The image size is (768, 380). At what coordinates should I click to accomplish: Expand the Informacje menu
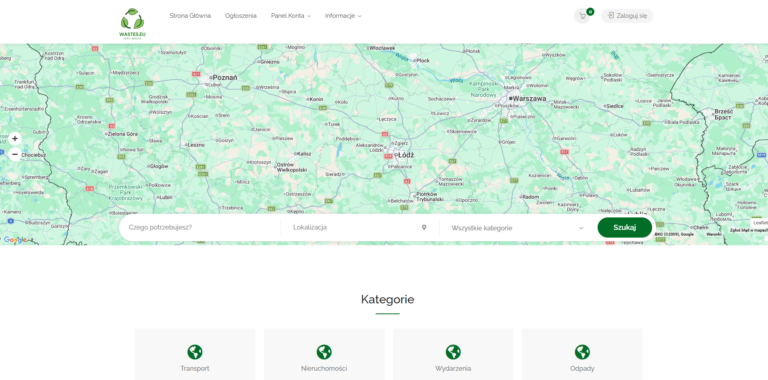(x=343, y=16)
